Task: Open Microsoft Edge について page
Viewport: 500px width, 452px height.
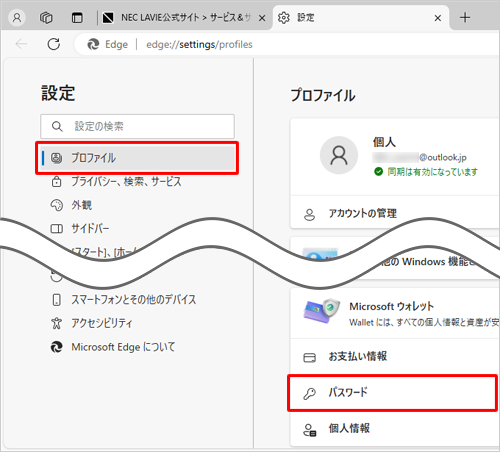Action: [x=123, y=347]
